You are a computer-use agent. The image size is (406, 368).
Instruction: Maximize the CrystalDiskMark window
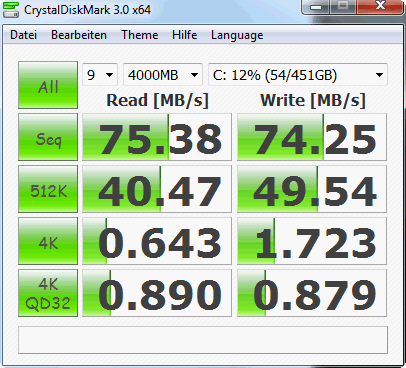coord(343,7)
